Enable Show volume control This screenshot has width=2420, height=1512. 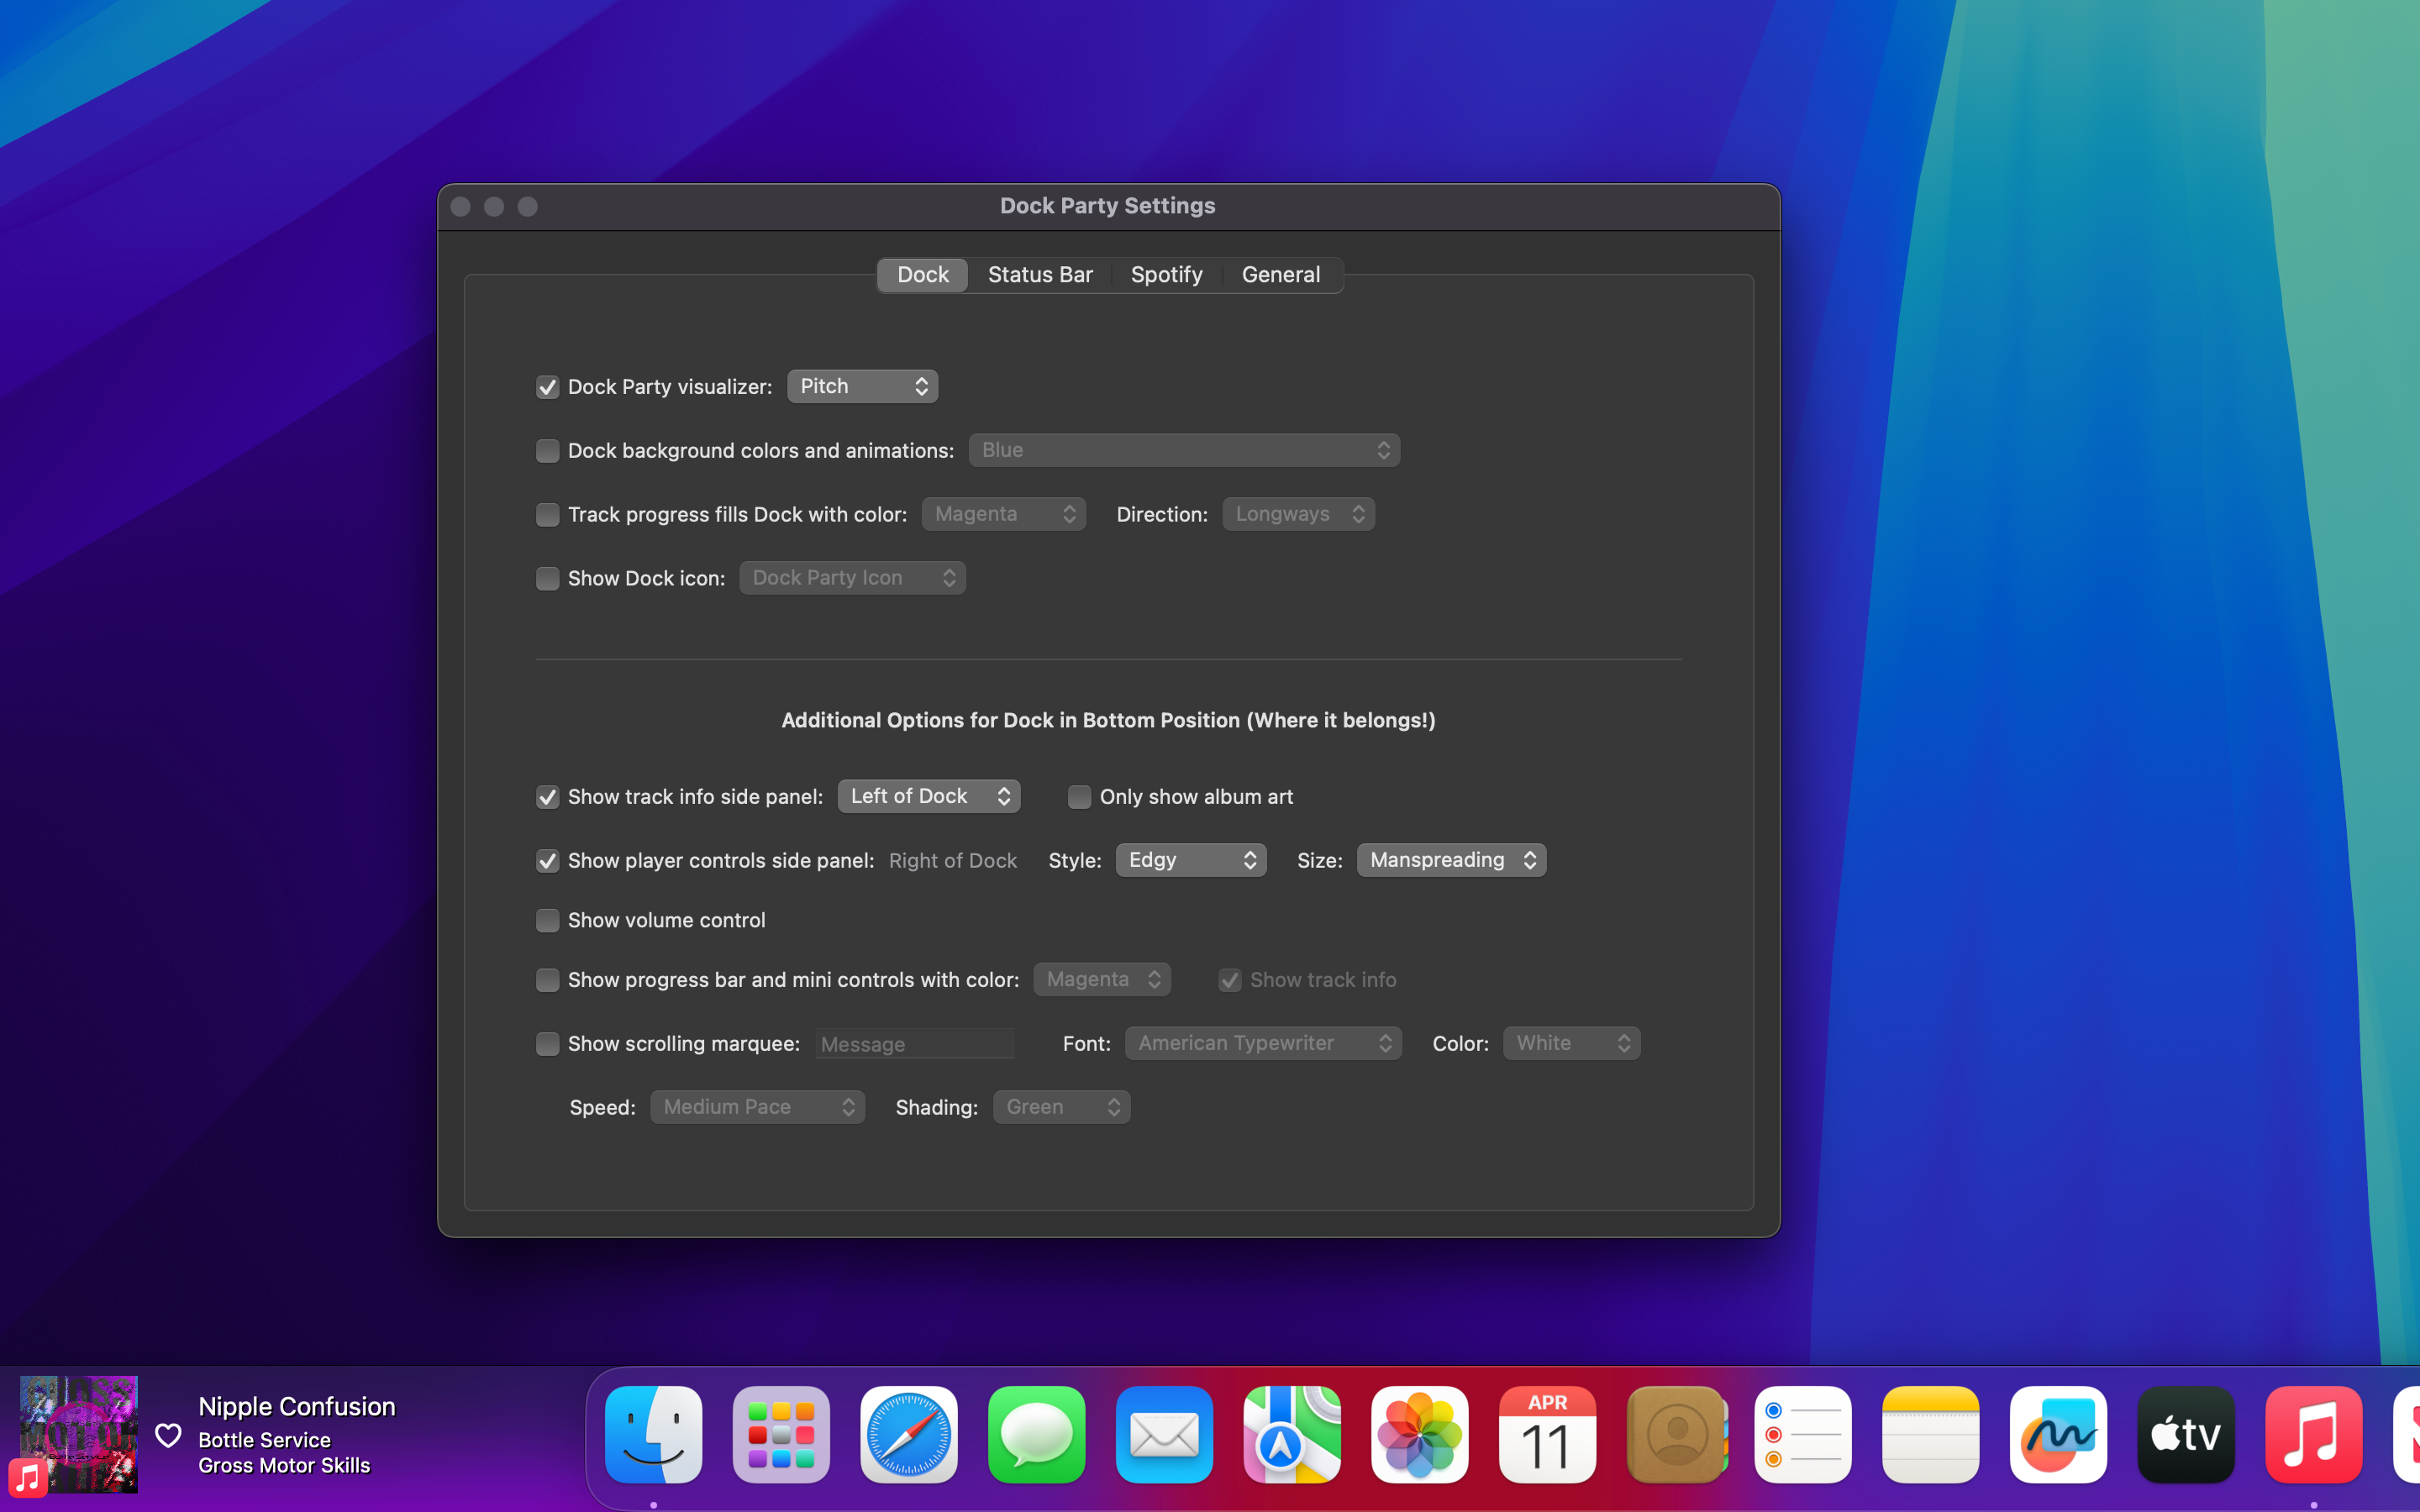547,920
